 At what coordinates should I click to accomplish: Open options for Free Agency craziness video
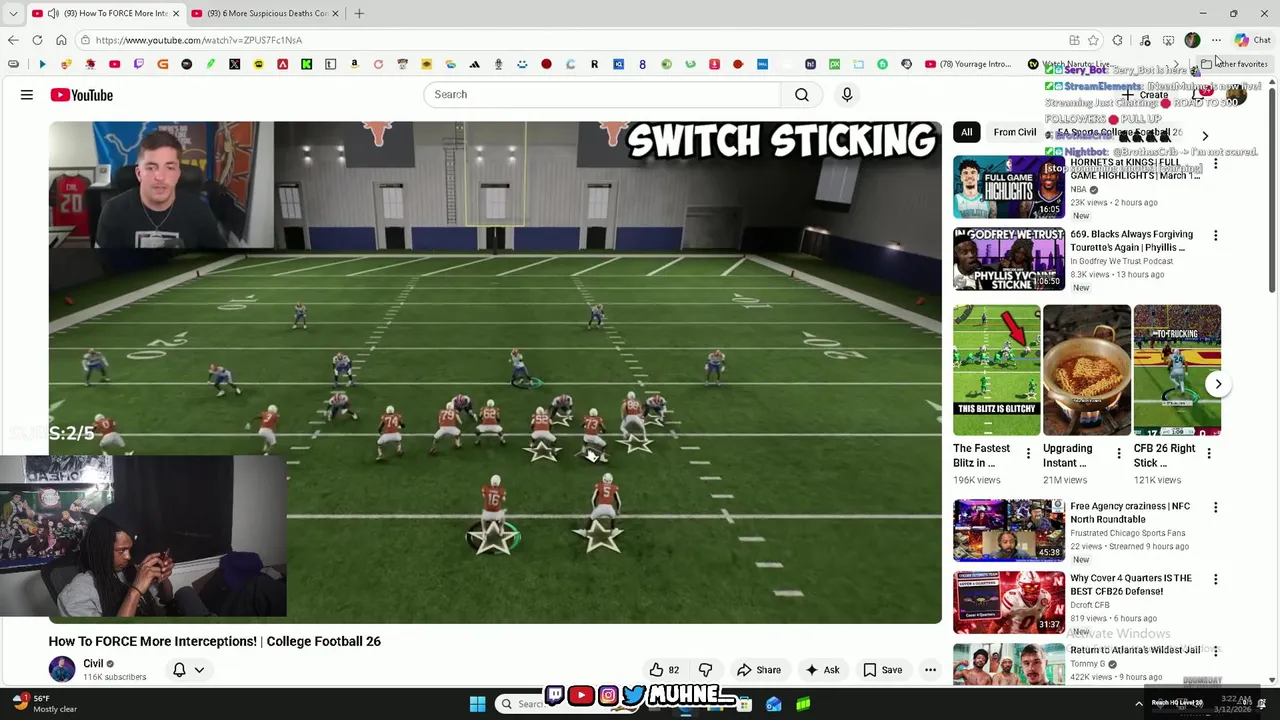(x=1215, y=508)
